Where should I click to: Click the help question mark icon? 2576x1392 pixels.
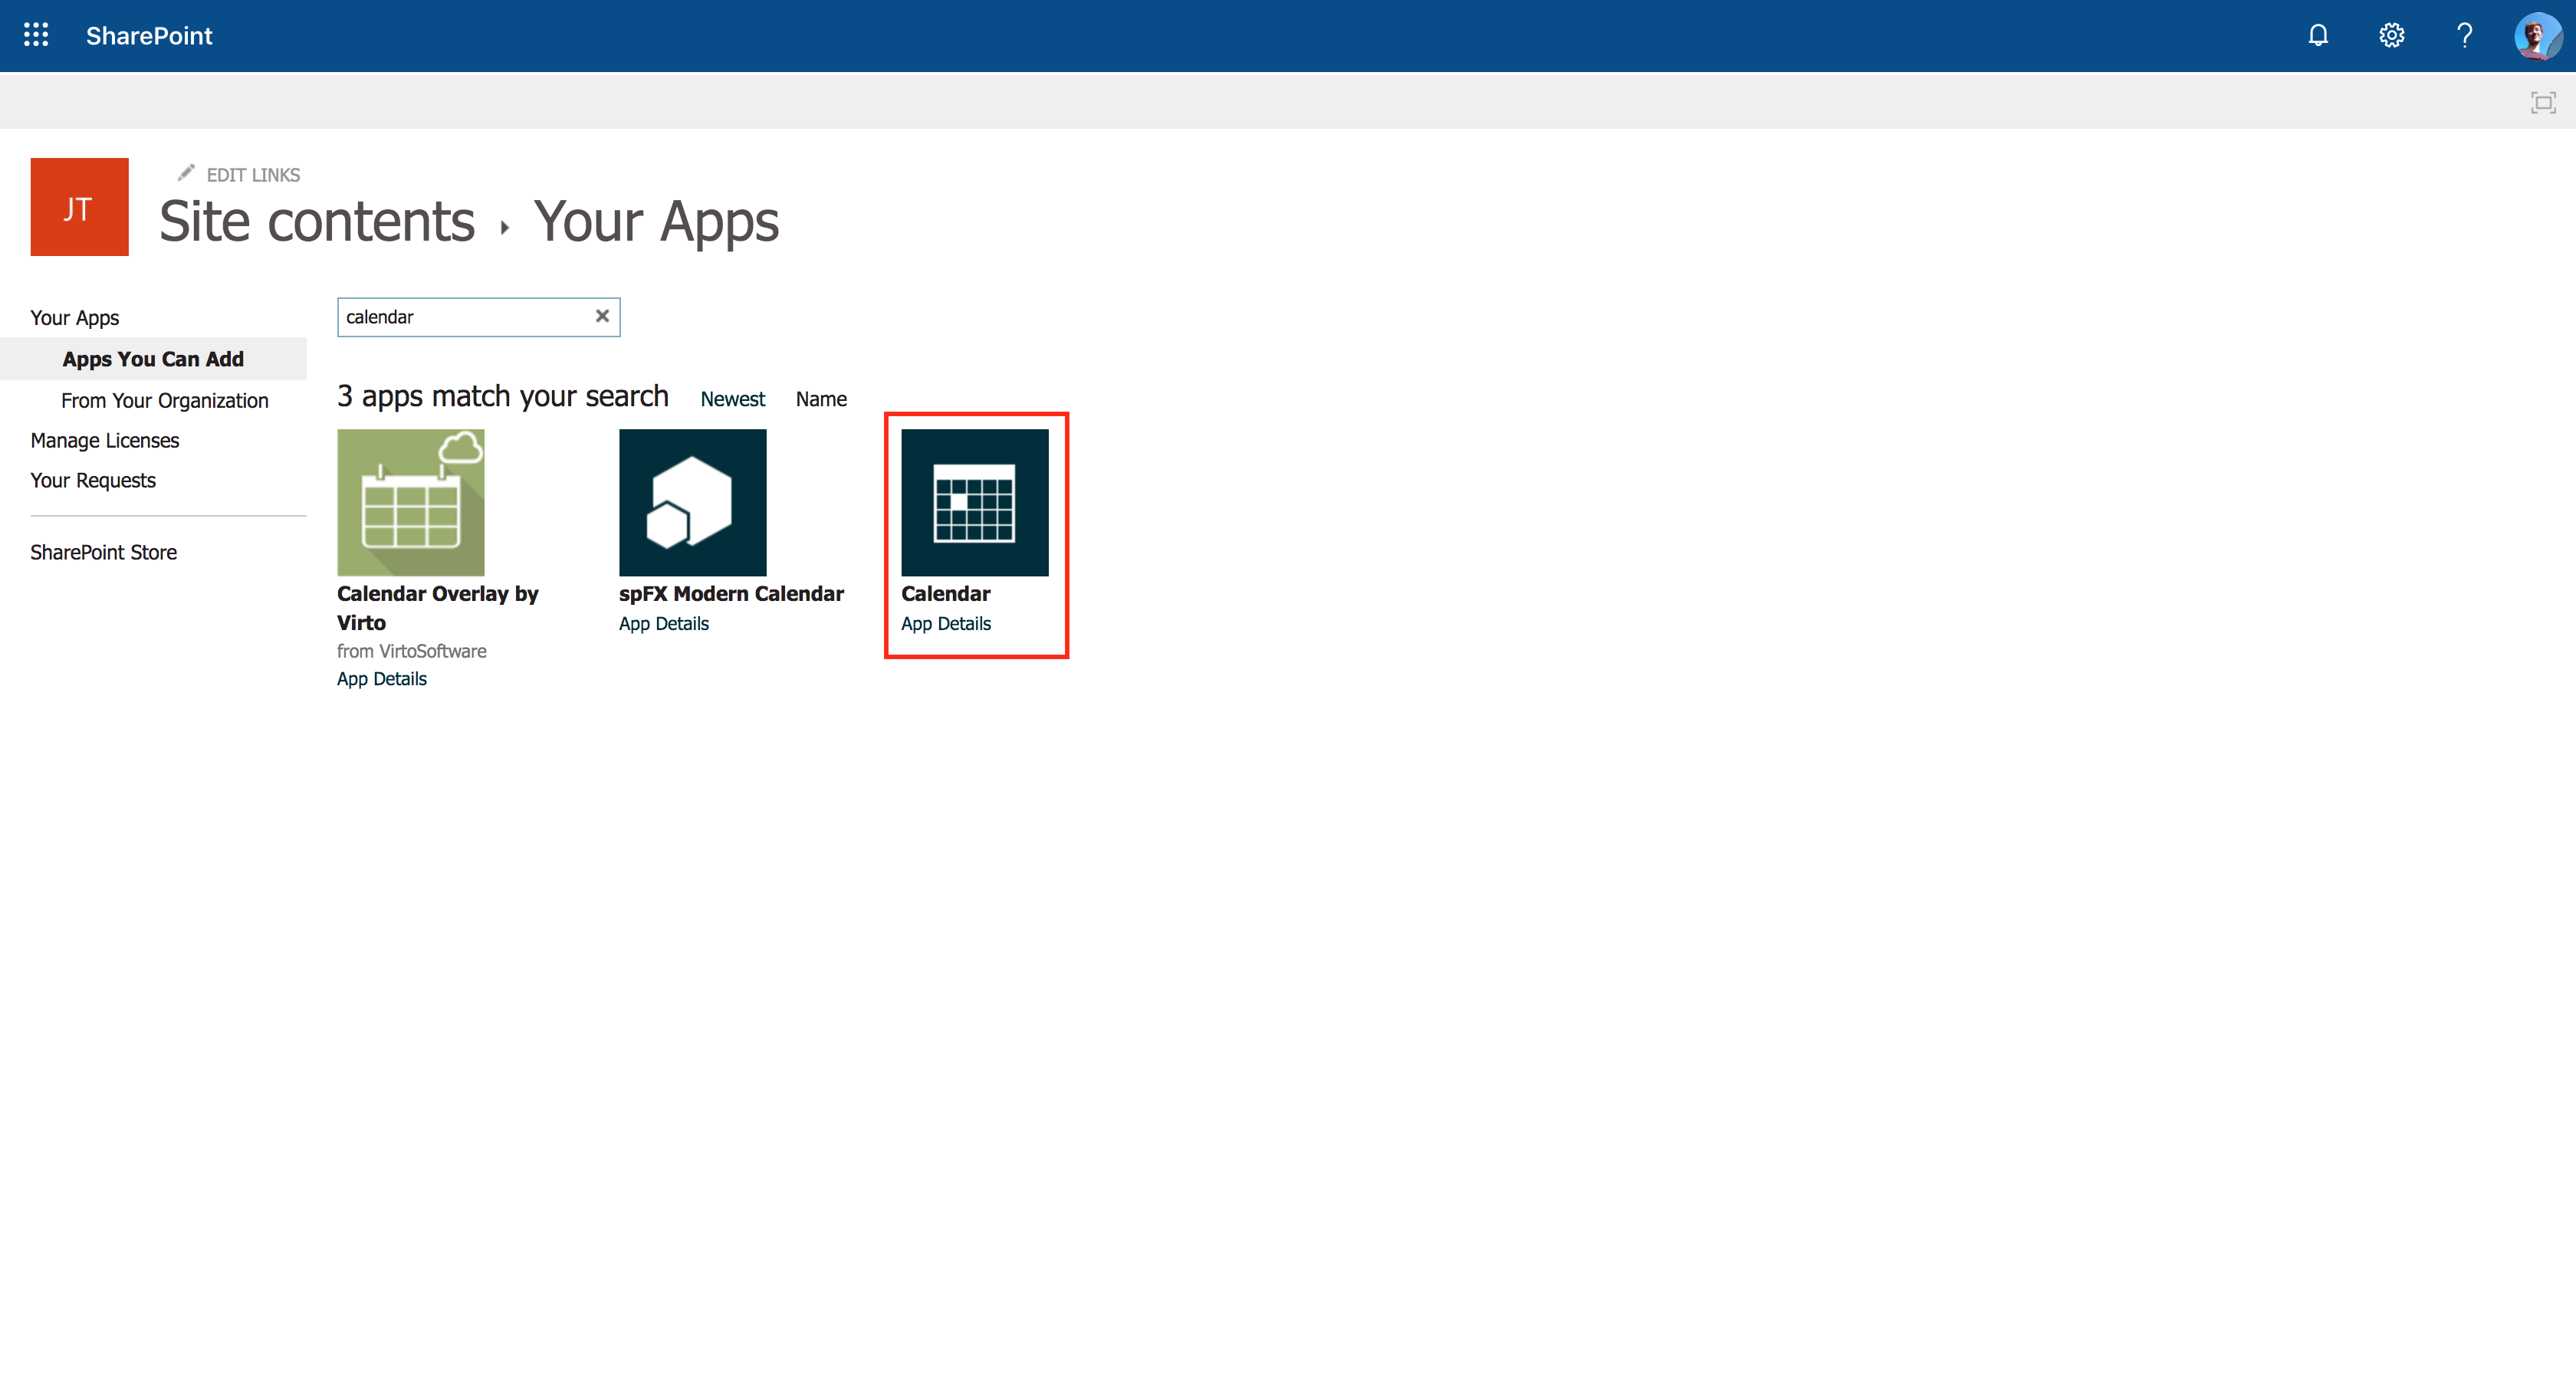coord(2461,34)
